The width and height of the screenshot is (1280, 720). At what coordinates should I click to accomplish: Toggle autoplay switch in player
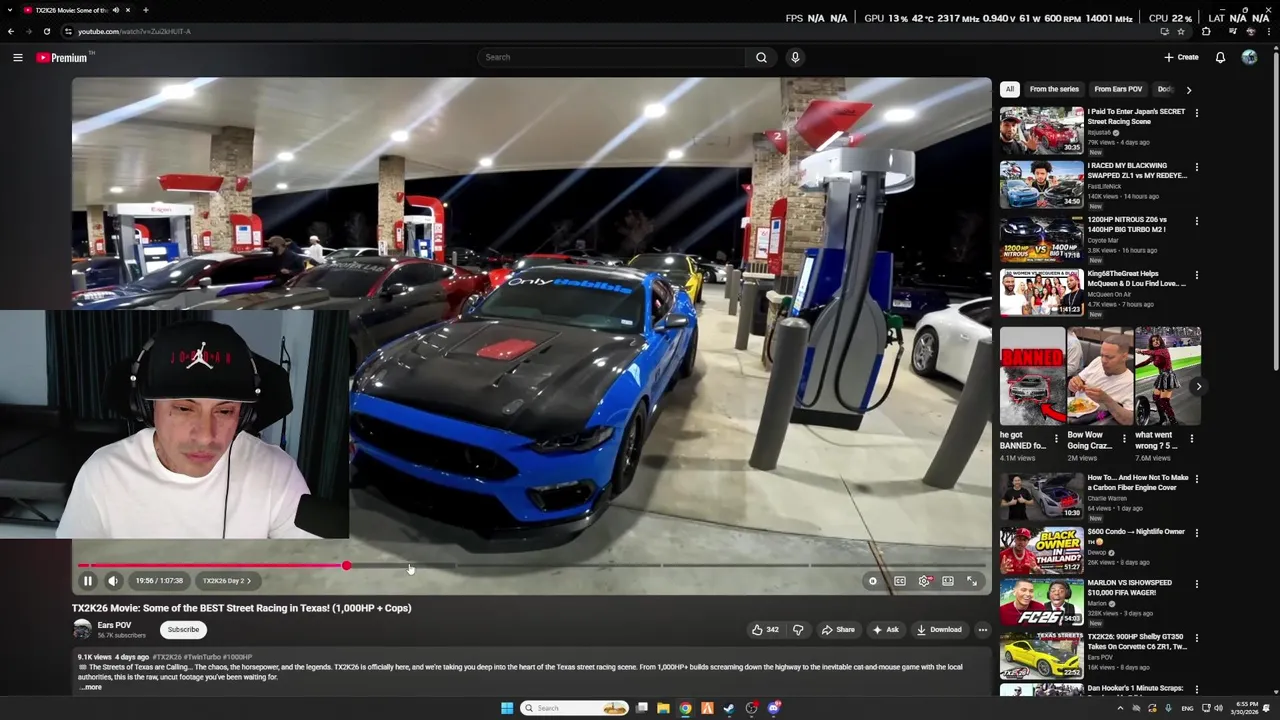click(873, 581)
